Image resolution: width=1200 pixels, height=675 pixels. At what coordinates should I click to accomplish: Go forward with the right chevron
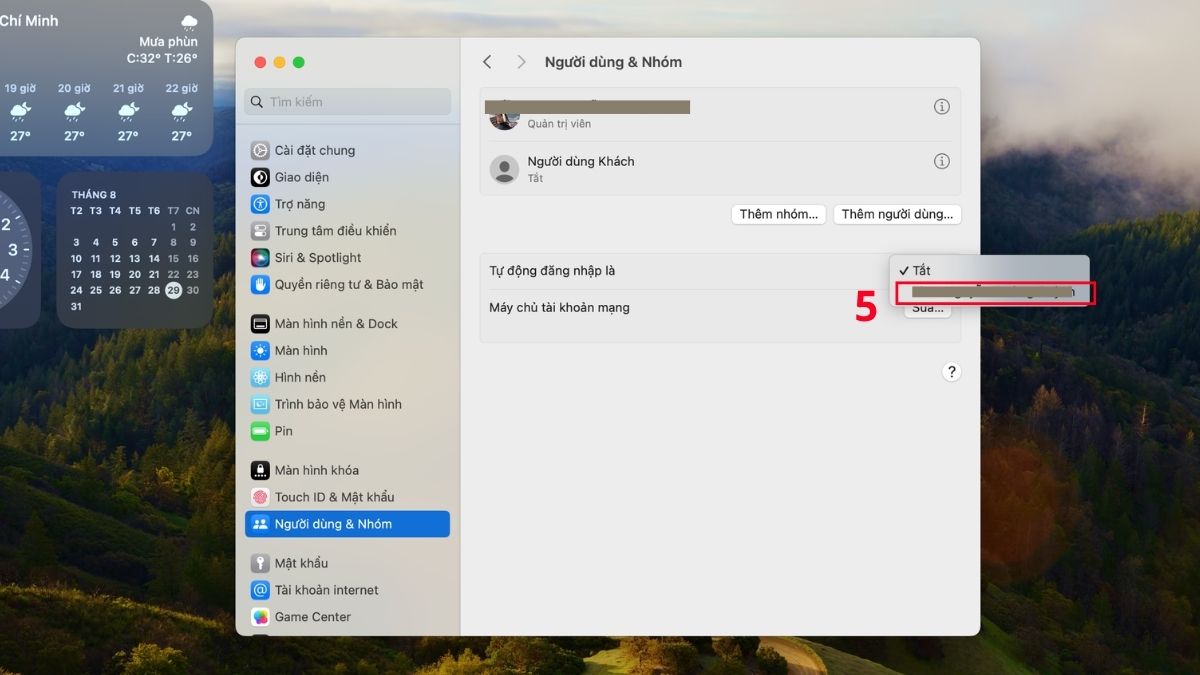click(521, 62)
